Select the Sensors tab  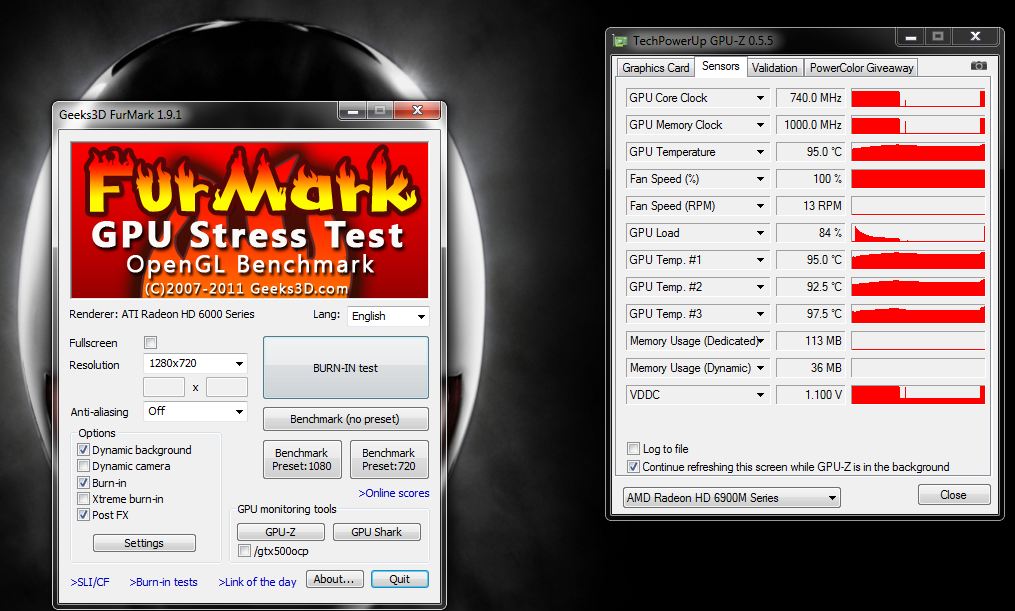[720, 66]
